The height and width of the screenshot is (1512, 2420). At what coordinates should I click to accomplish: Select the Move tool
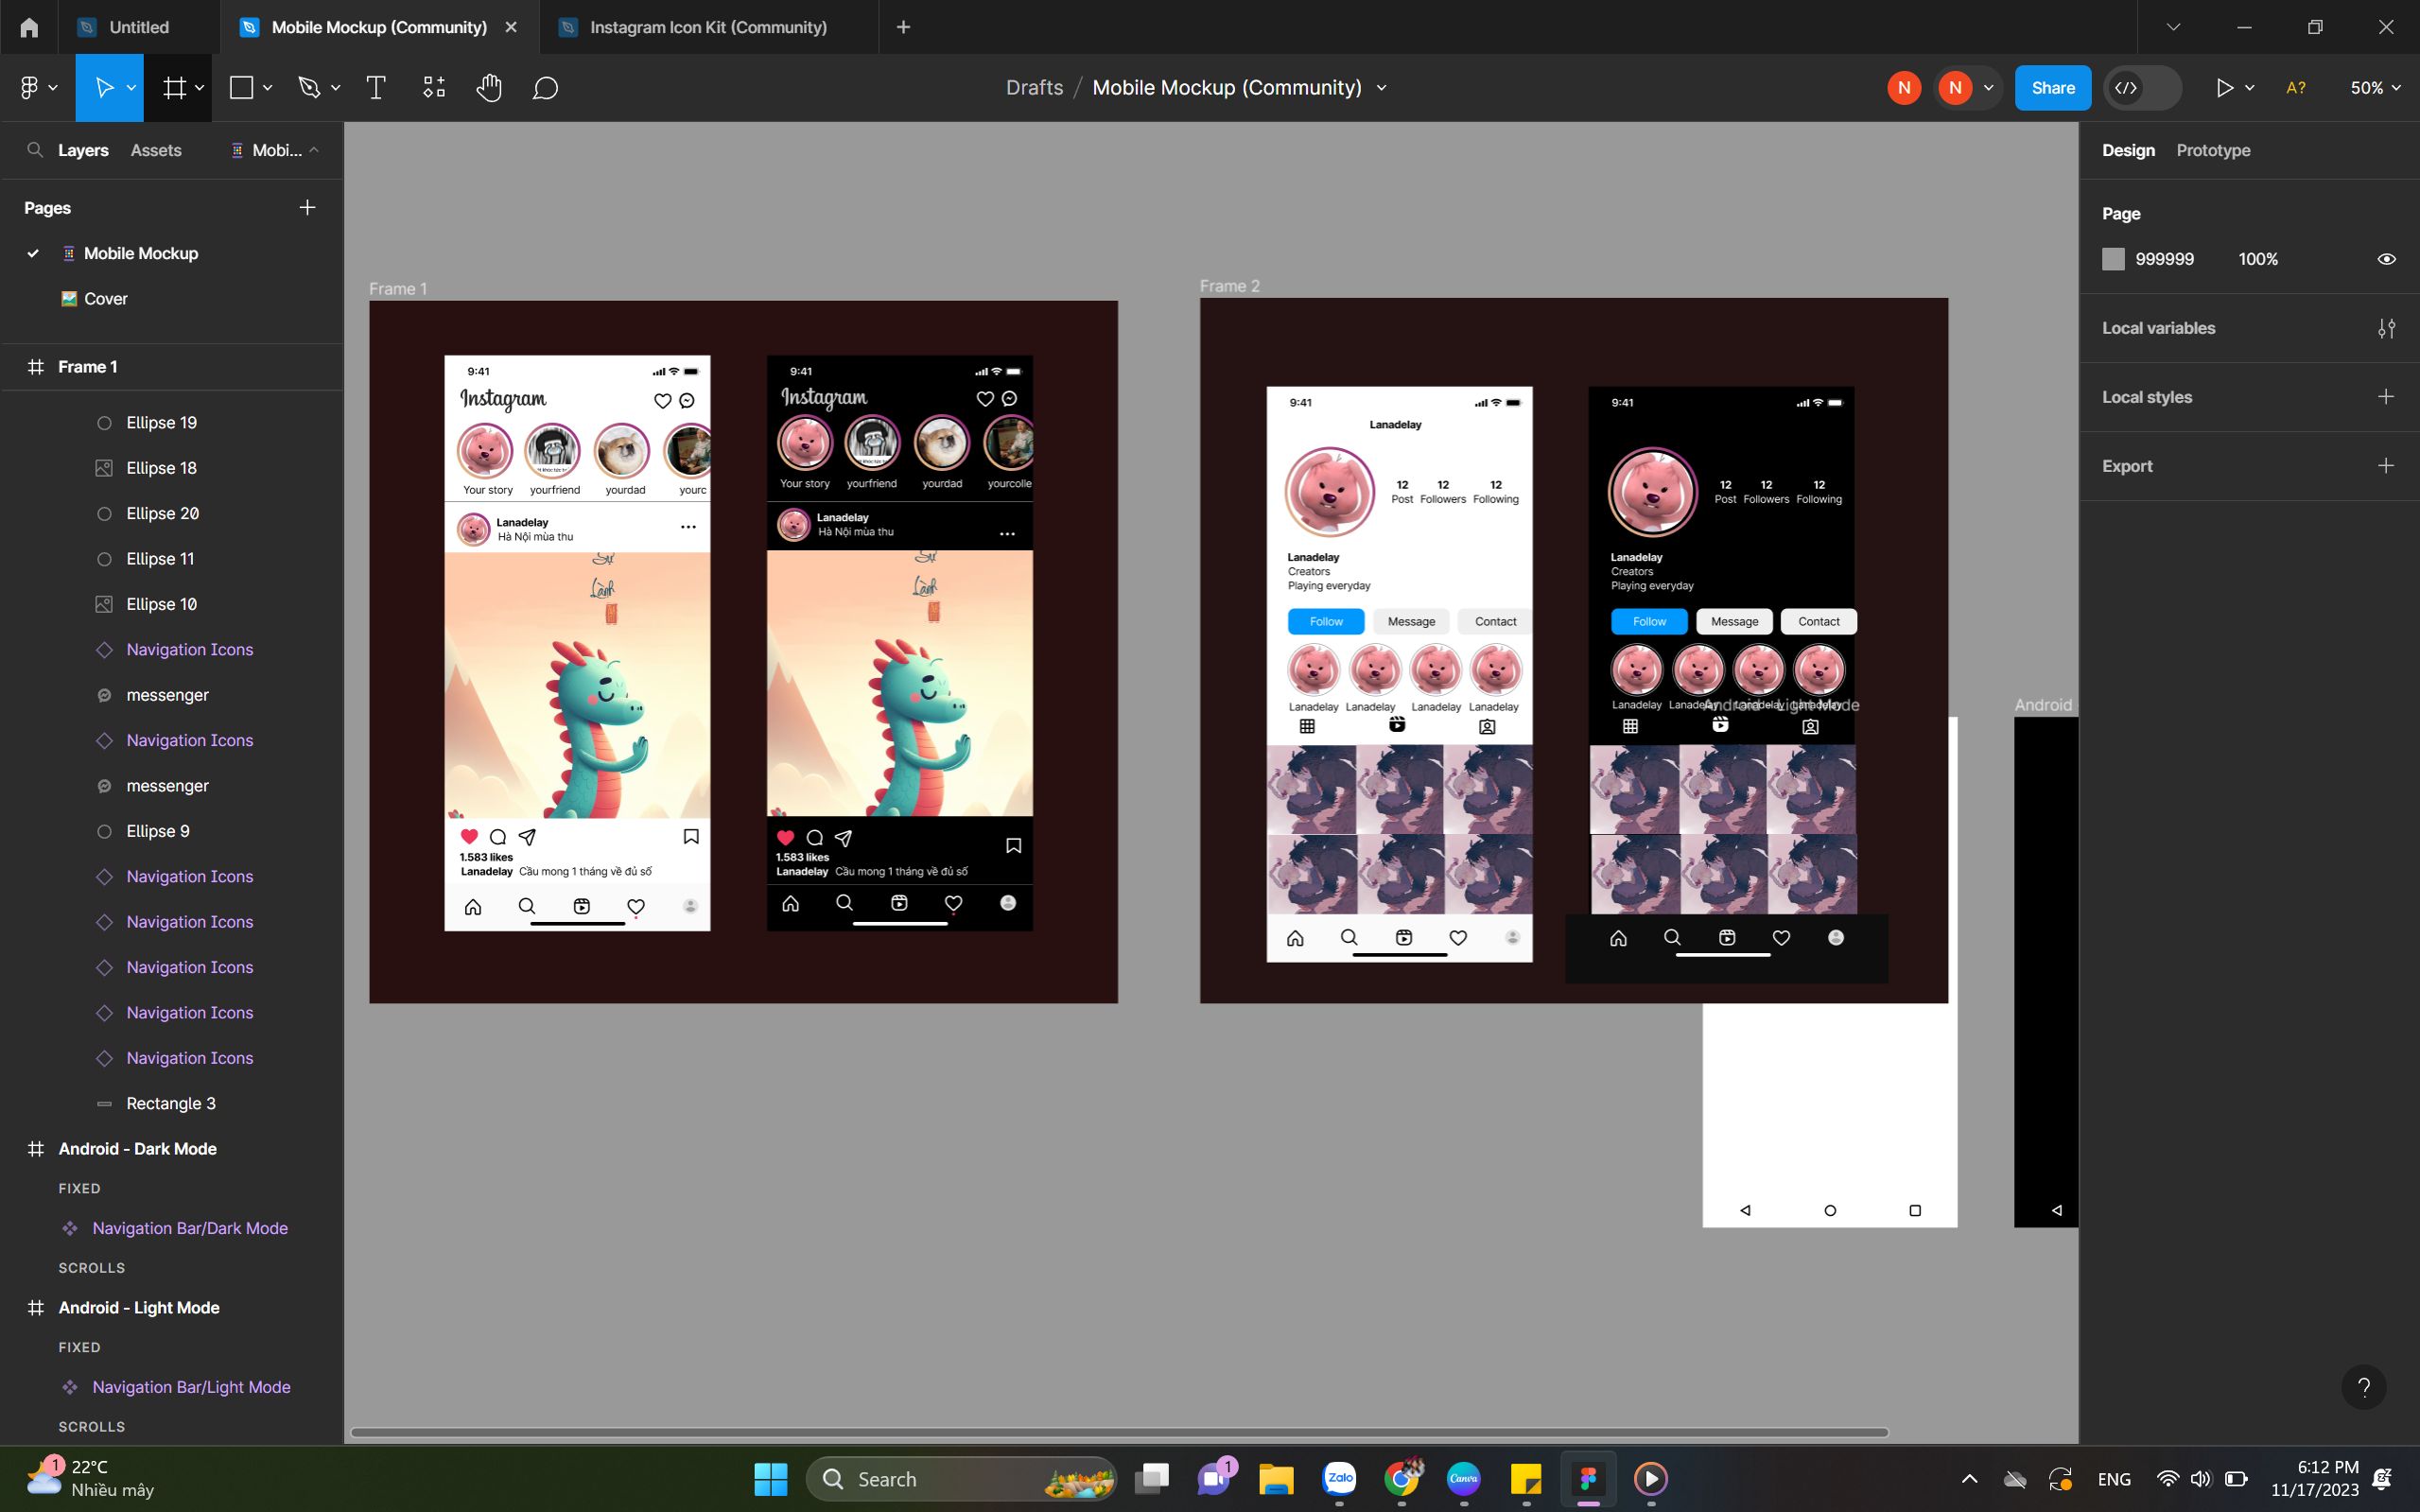click(x=104, y=88)
